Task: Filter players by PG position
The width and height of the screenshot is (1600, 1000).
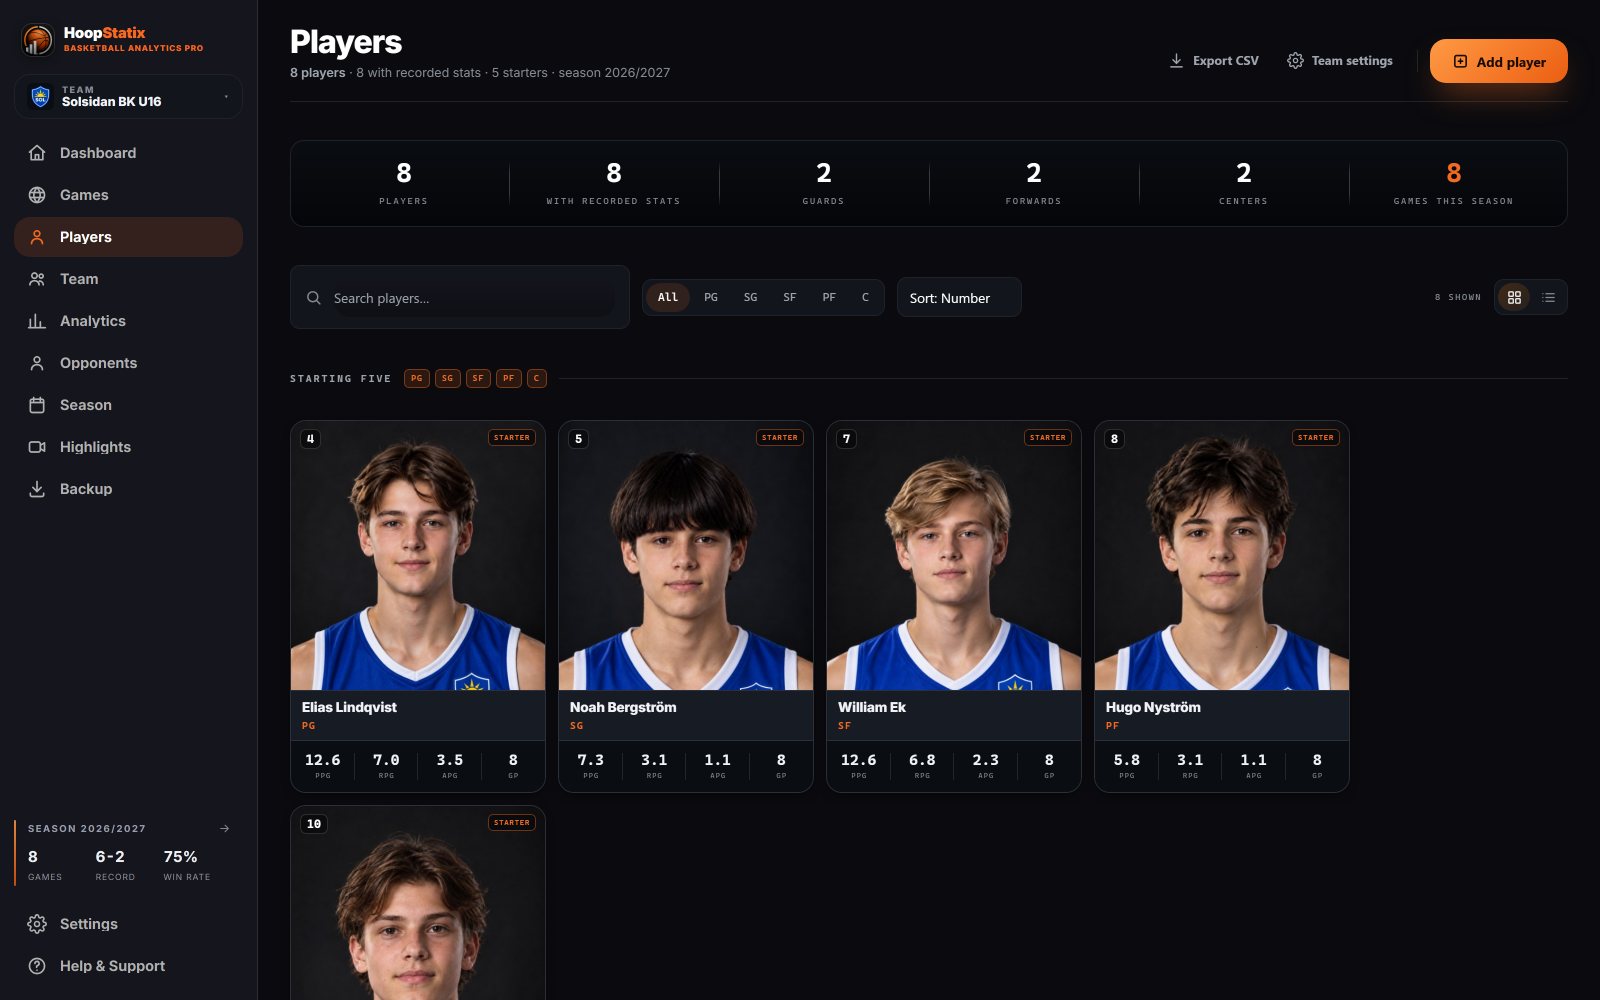Action: 711,297
